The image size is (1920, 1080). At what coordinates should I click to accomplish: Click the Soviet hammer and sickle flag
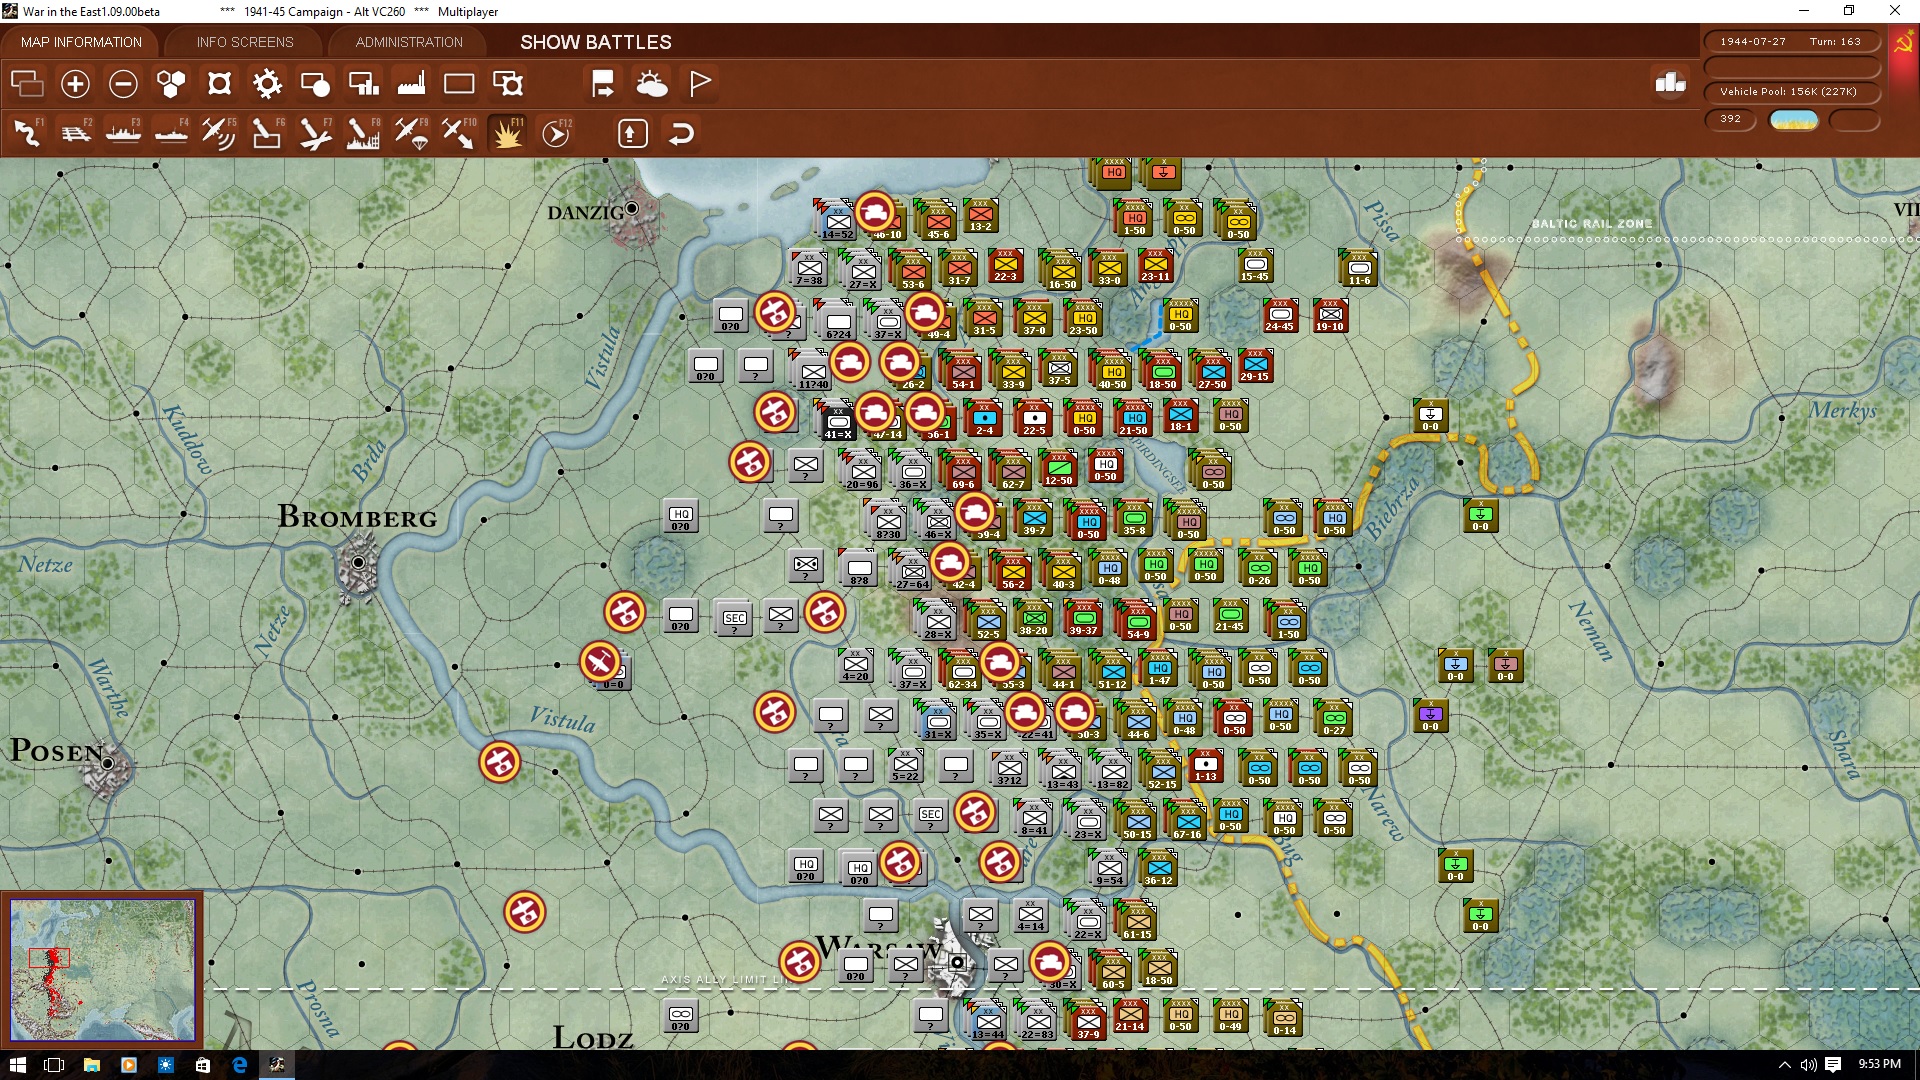coord(1903,44)
